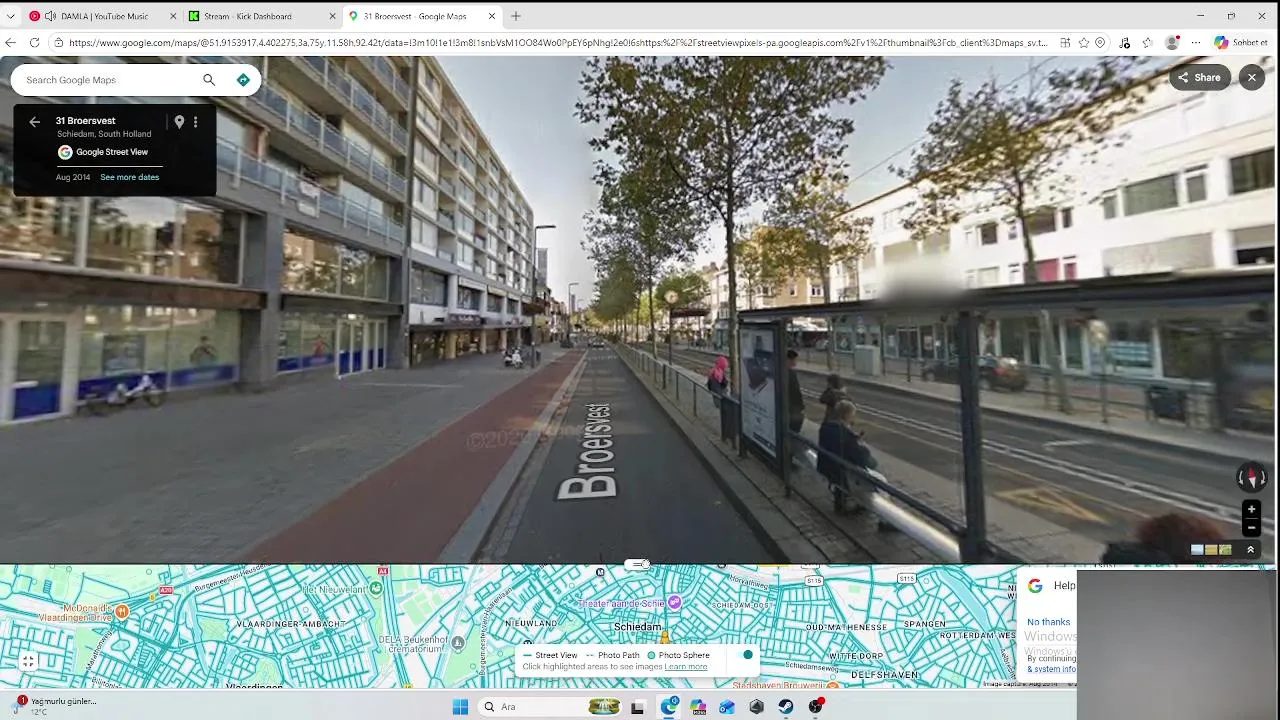1280x720 pixels.
Task: Click the No thanks link in Google popup
Action: coord(1048,622)
